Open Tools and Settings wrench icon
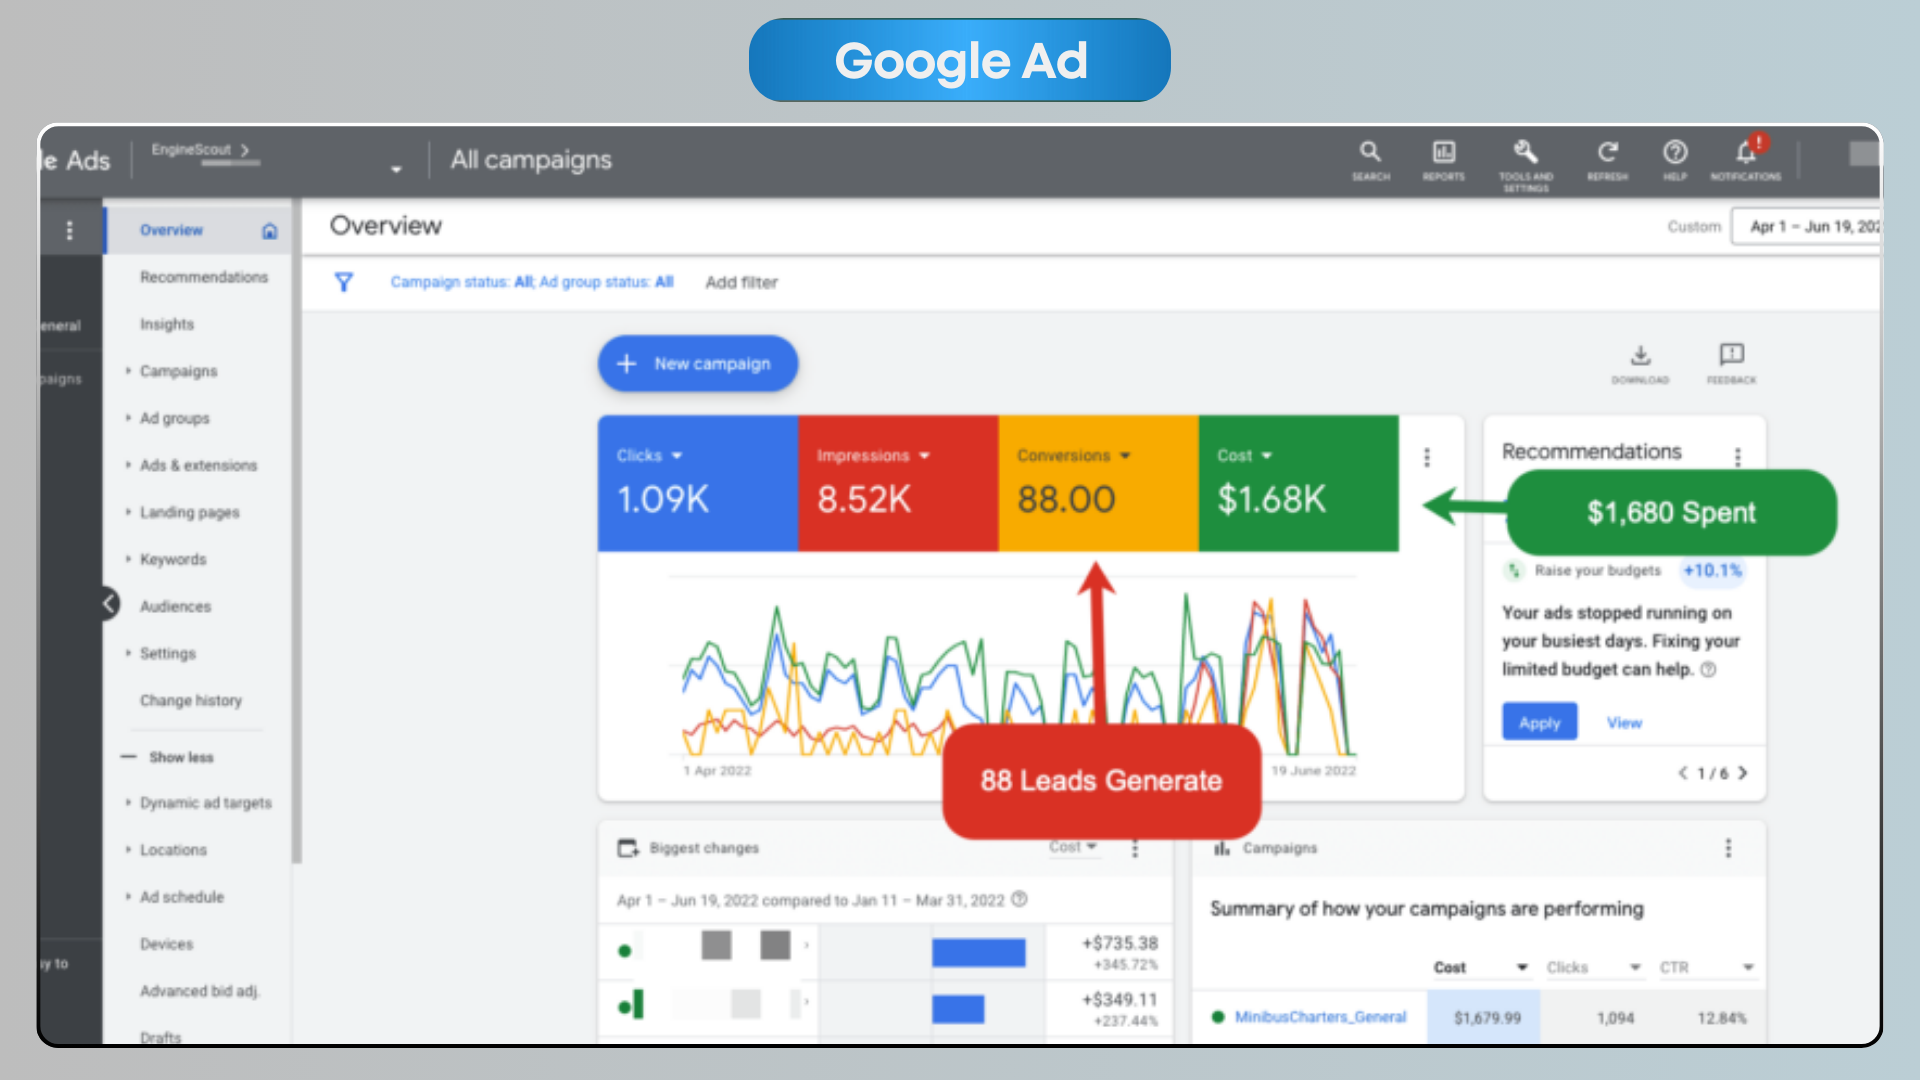The width and height of the screenshot is (1920, 1080). tap(1525, 152)
